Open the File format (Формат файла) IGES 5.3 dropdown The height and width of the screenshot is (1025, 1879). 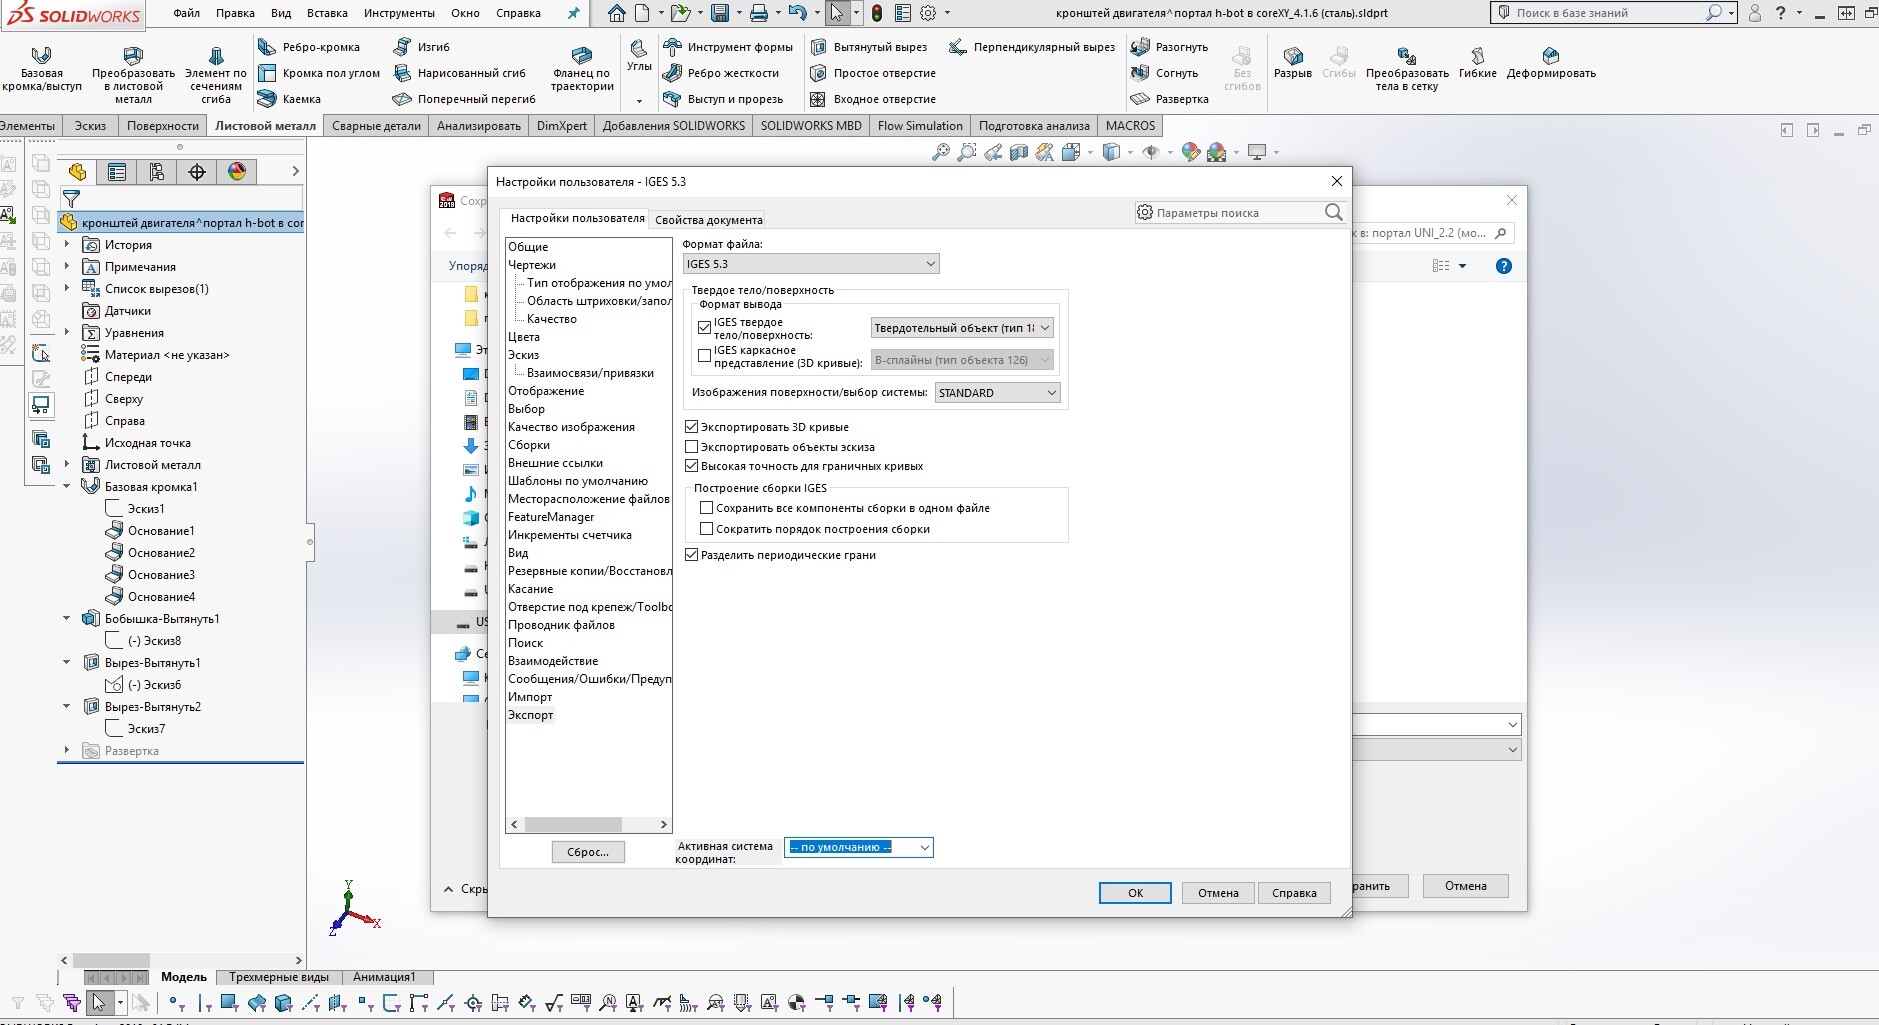pyautogui.click(x=811, y=264)
